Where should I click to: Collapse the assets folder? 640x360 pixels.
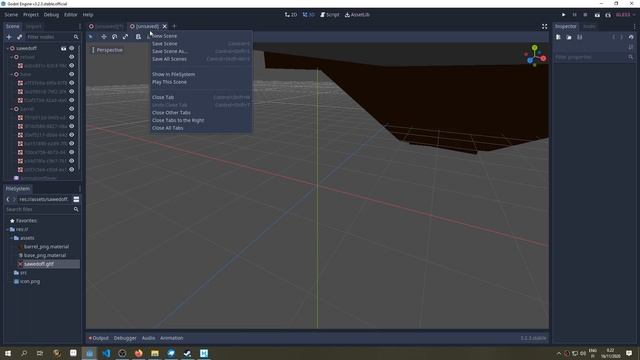[11, 238]
